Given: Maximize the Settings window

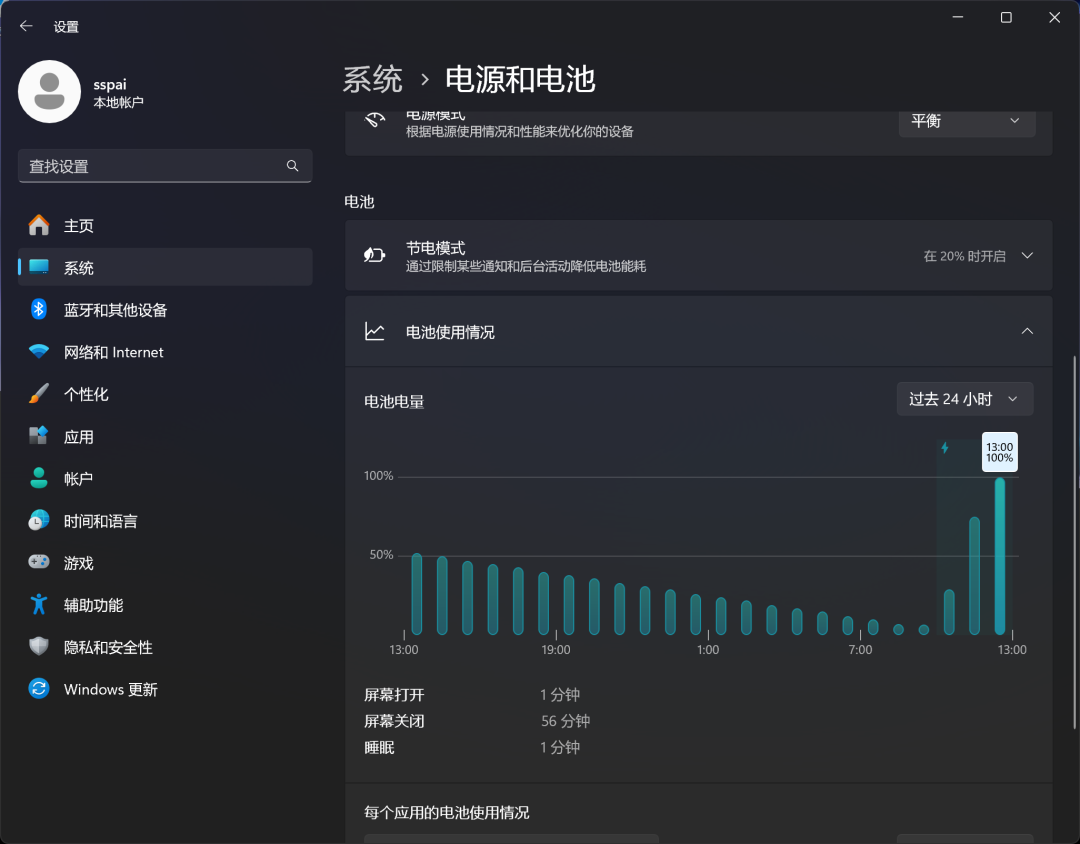Looking at the screenshot, I should coord(1006,17).
